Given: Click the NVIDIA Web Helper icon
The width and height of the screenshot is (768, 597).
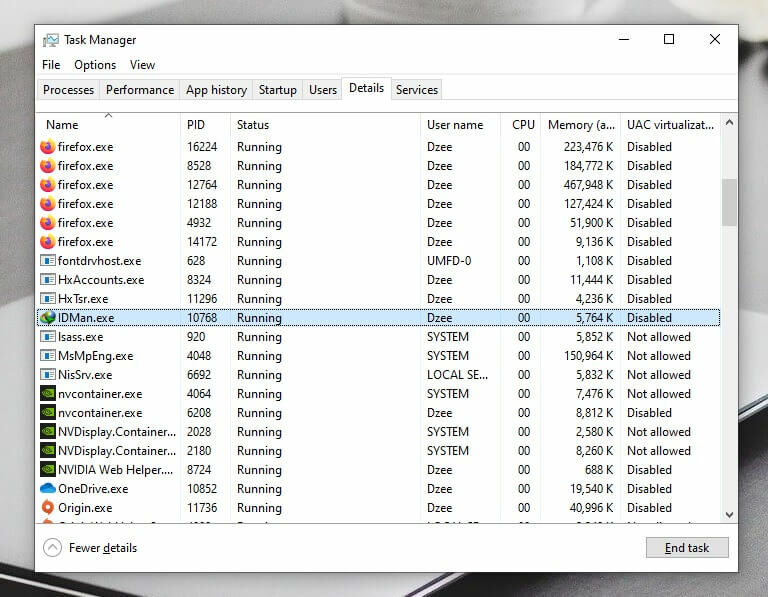Looking at the screenshot, I should coord(48,470).
